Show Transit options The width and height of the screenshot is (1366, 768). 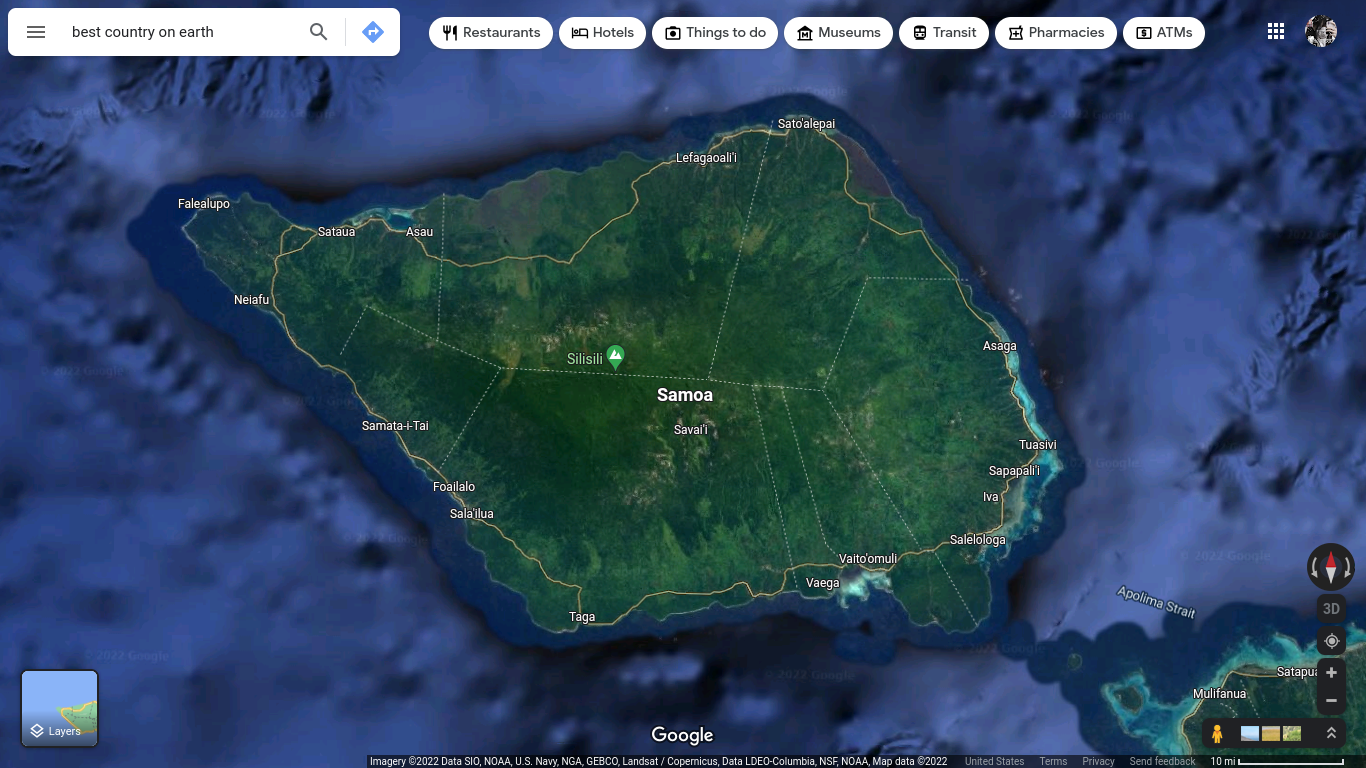(944, 33)
